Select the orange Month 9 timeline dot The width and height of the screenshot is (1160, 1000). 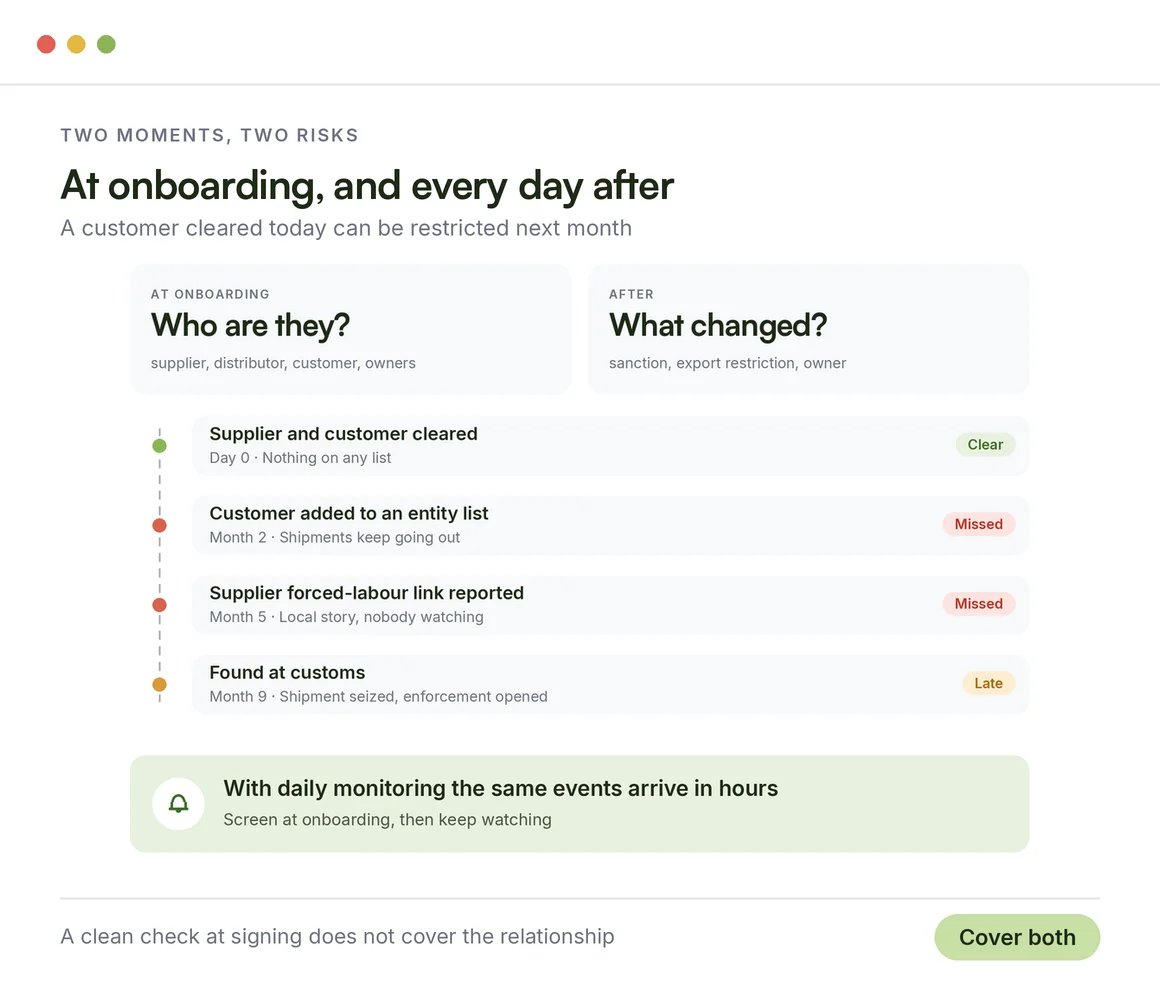point(159,684)
